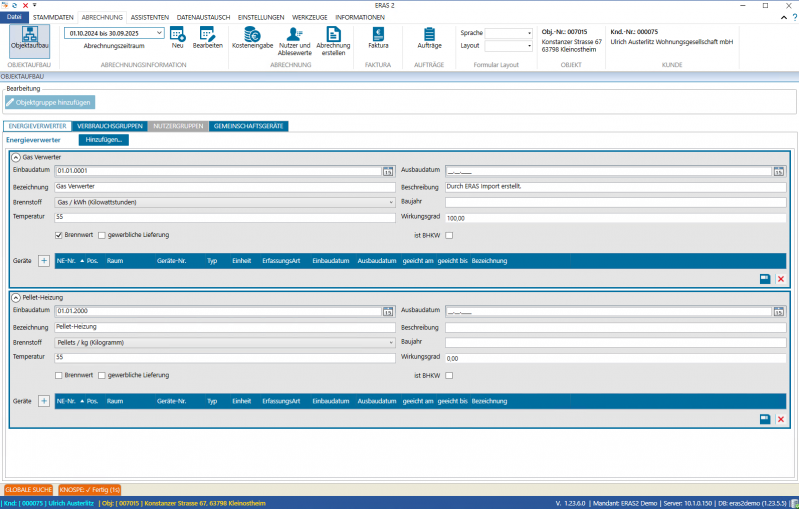
Task: Switch to the STAMMDATEN ribbon tab
Action: click(x=53, y=17)
